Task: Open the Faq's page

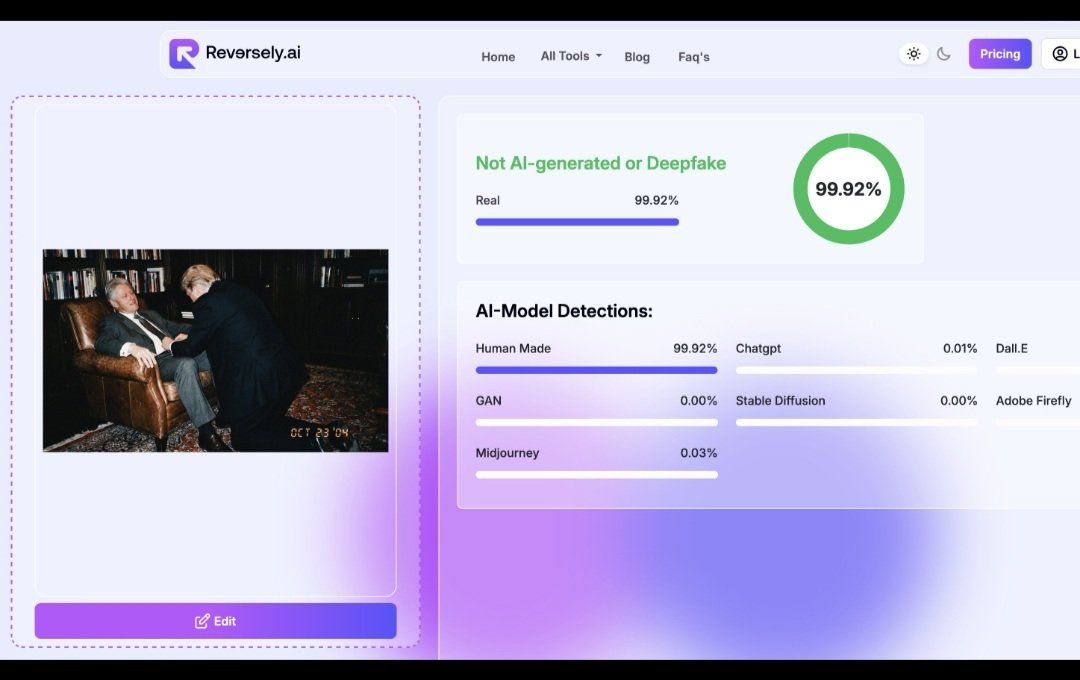Action: coord(693,57)
